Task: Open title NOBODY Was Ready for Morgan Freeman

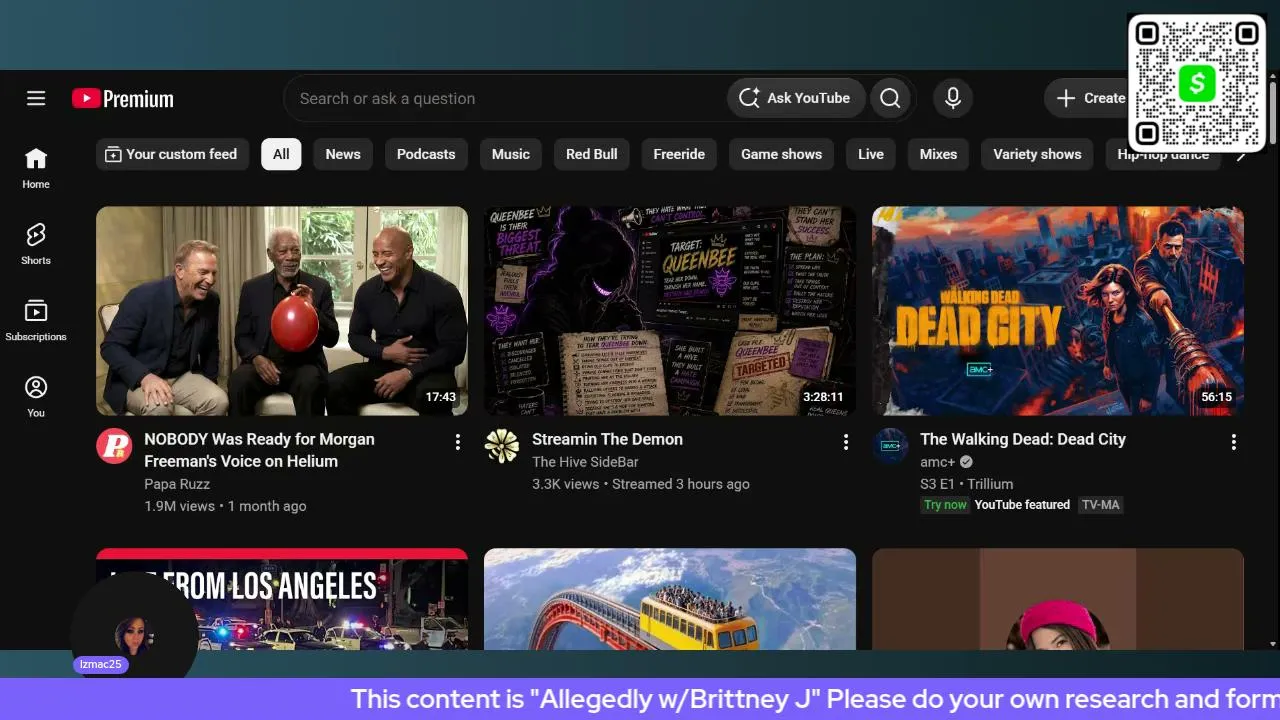Action: click(x=259, y=450)
